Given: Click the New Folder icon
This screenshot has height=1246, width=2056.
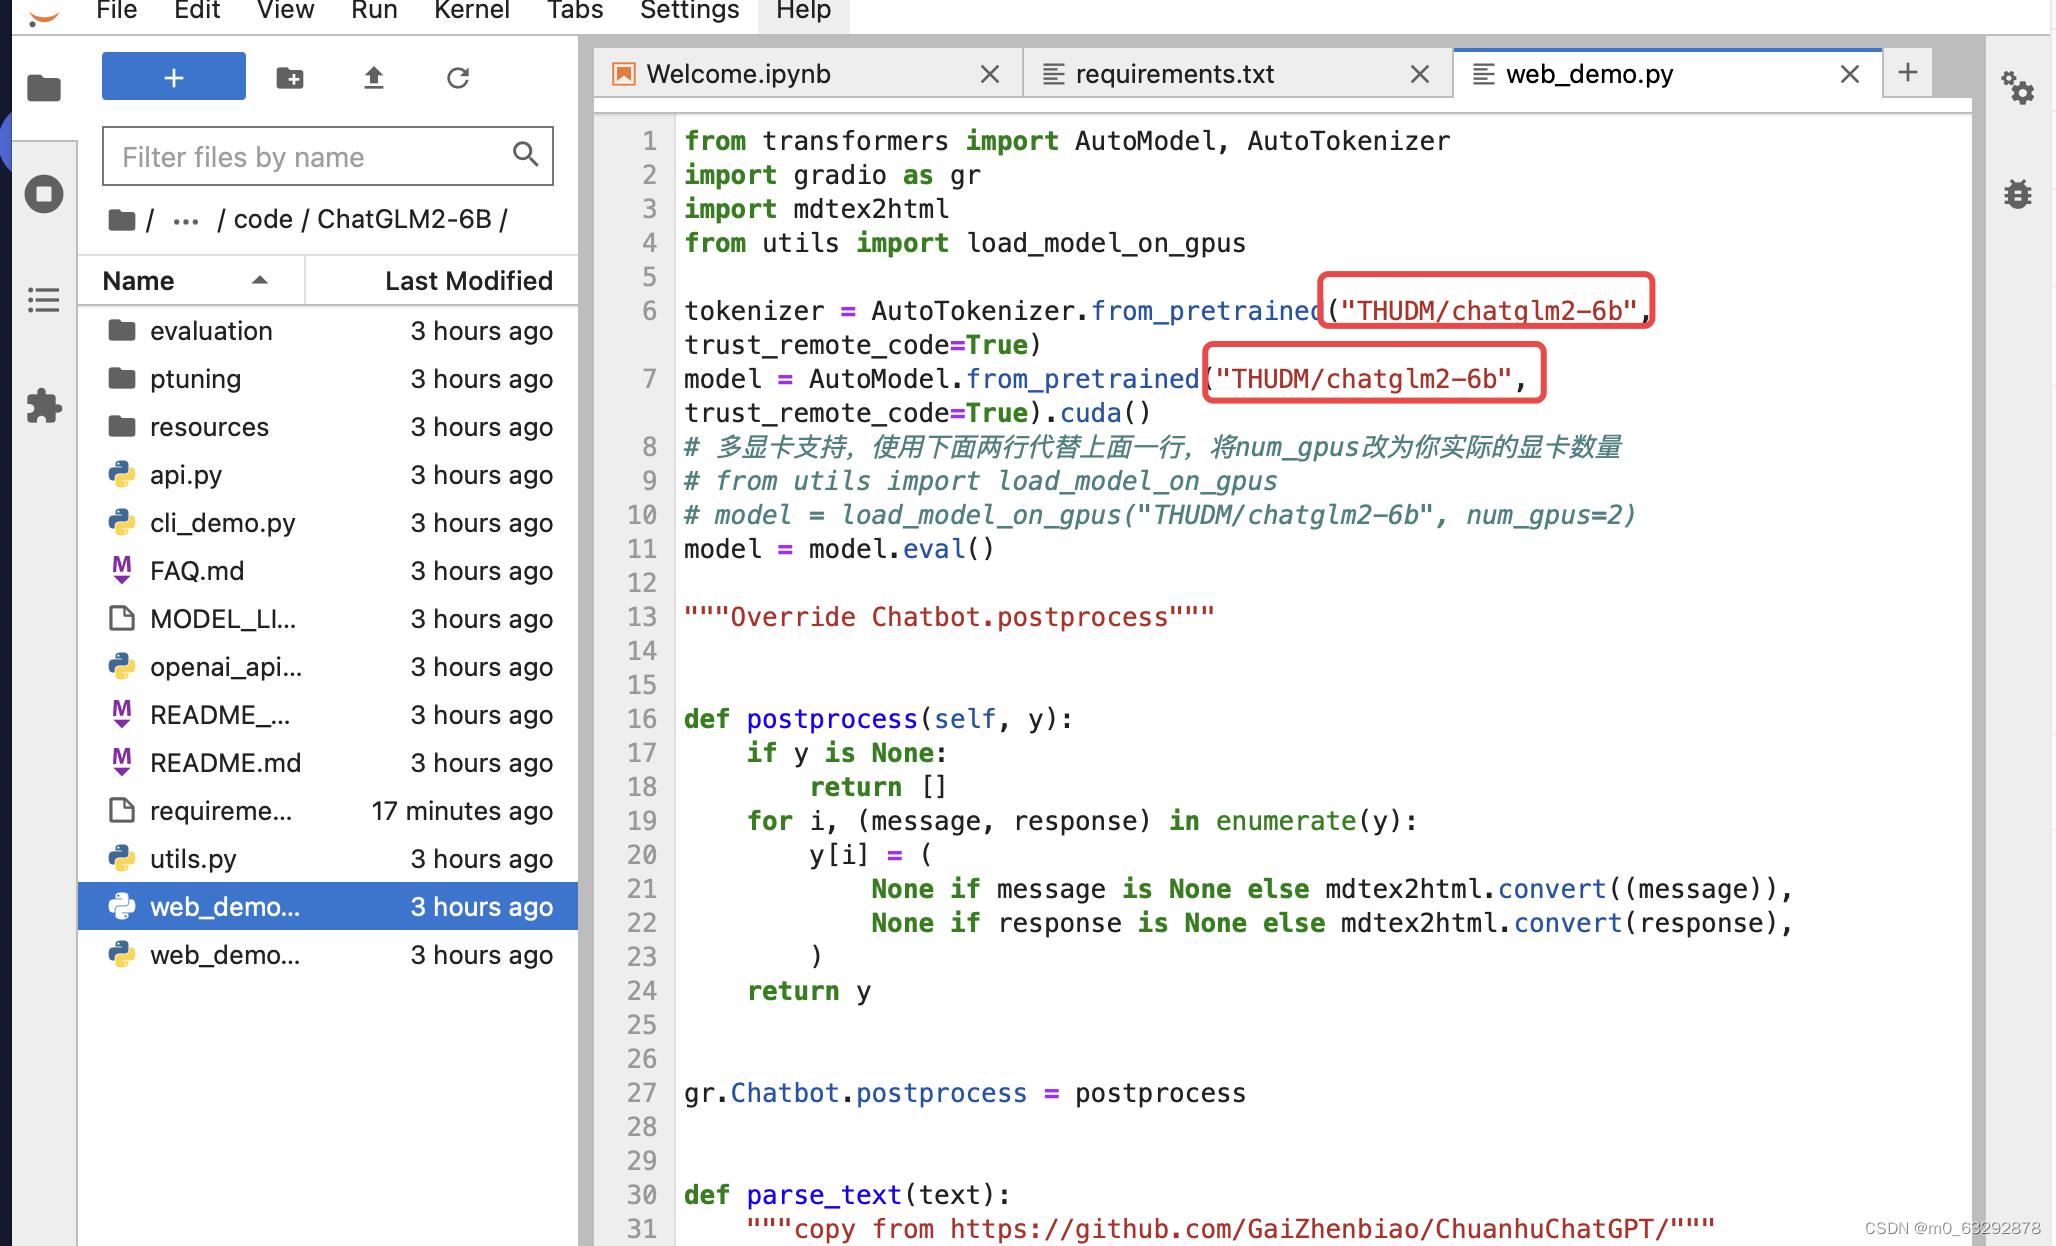Looking at the screenshot, I should tap(290, 78).
